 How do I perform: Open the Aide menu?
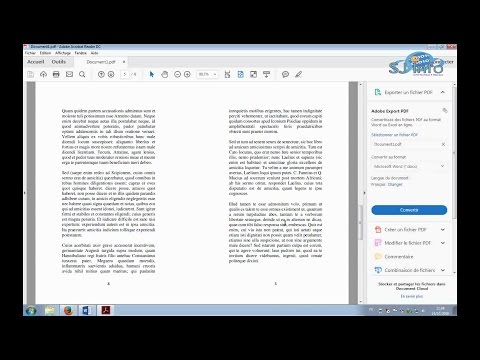[x=94, y=53]
